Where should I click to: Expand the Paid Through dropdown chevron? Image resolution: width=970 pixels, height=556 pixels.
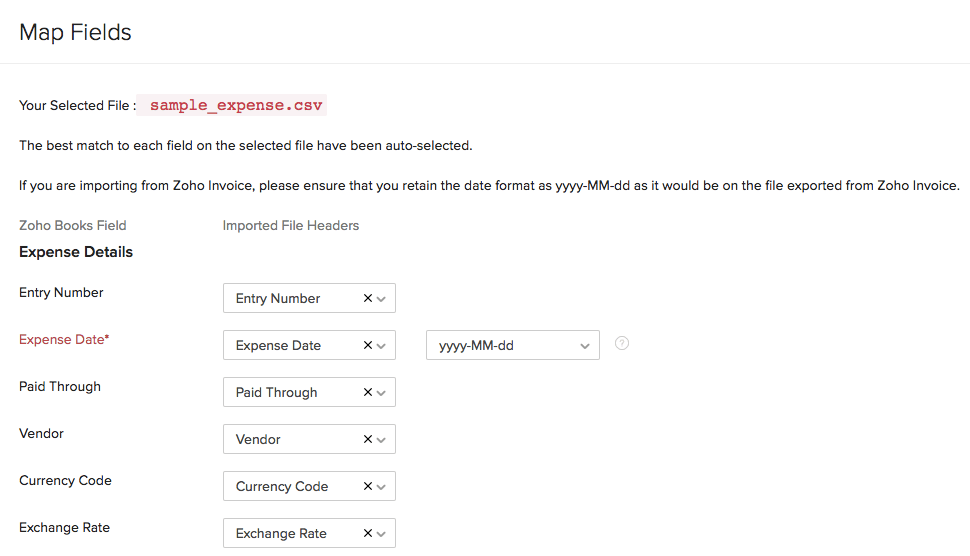tap(381, 392)
